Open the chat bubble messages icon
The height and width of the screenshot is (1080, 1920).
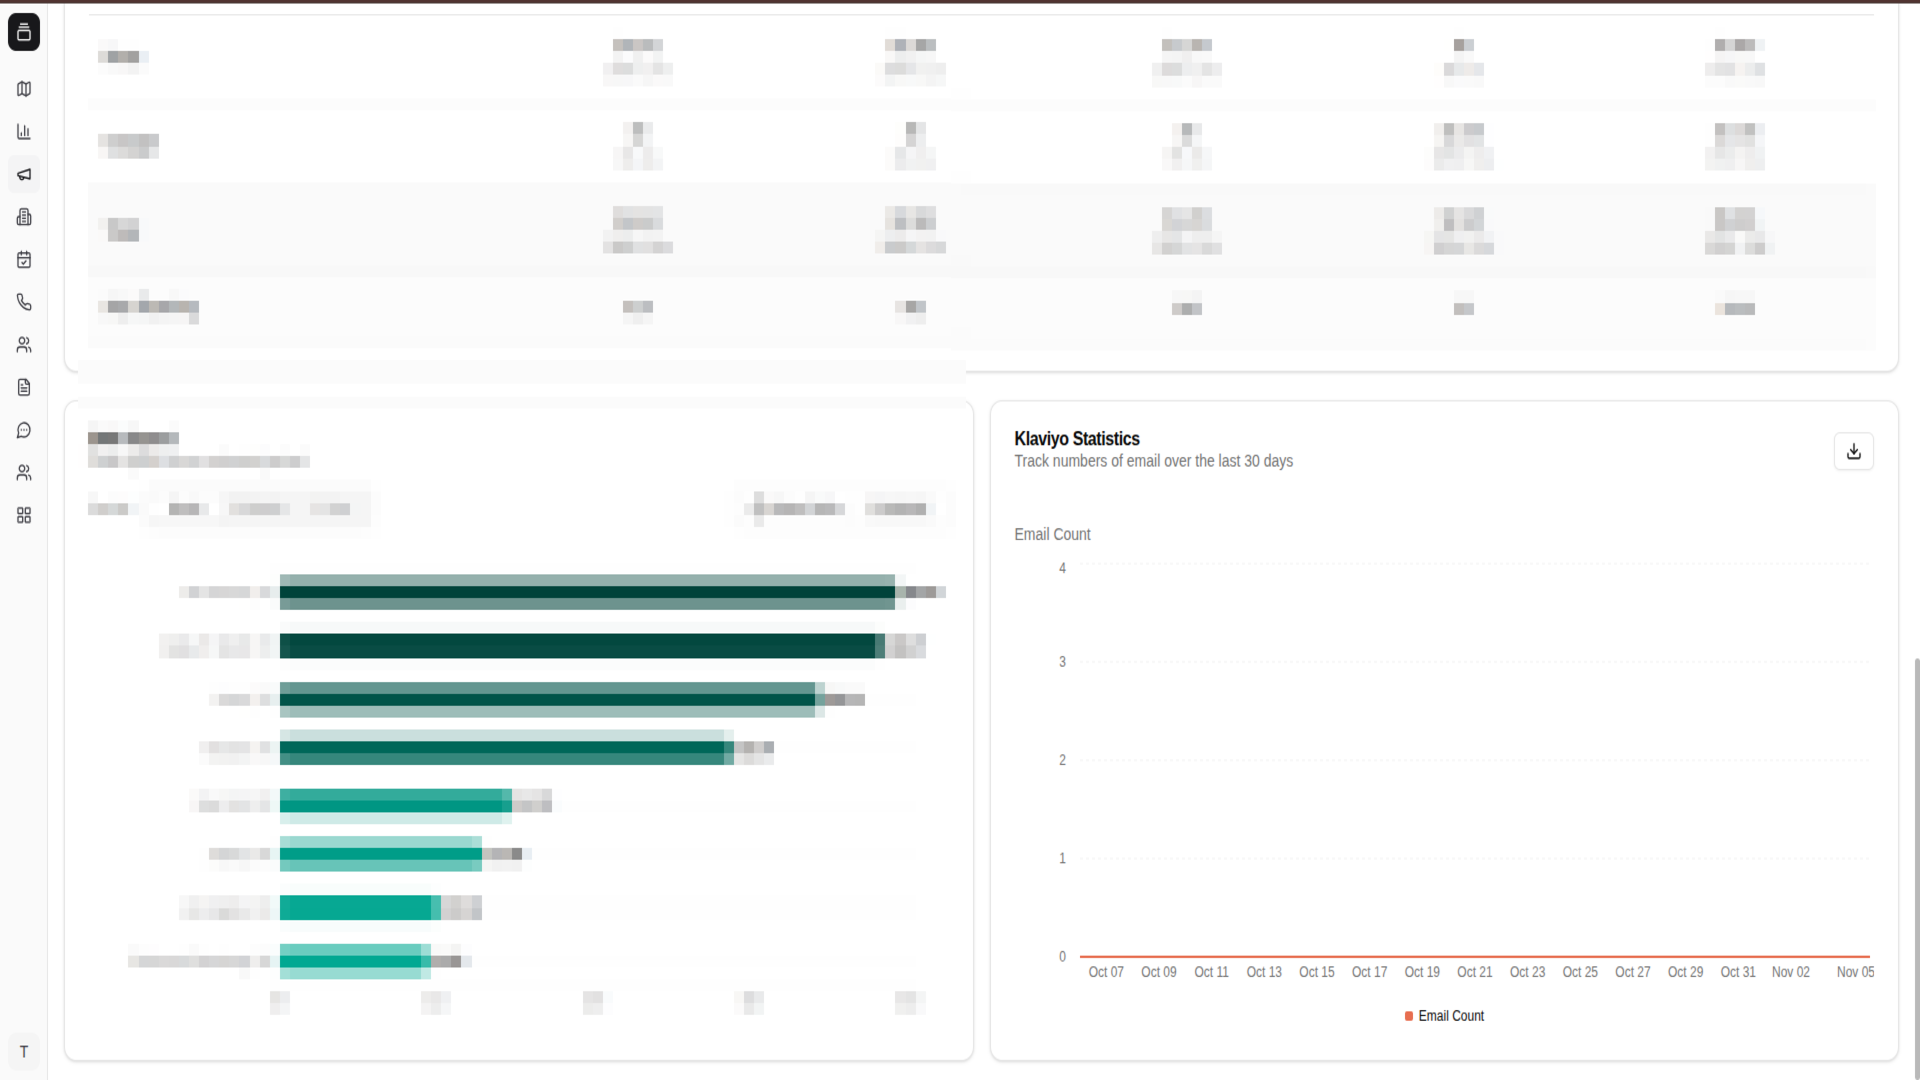point(24,430)
